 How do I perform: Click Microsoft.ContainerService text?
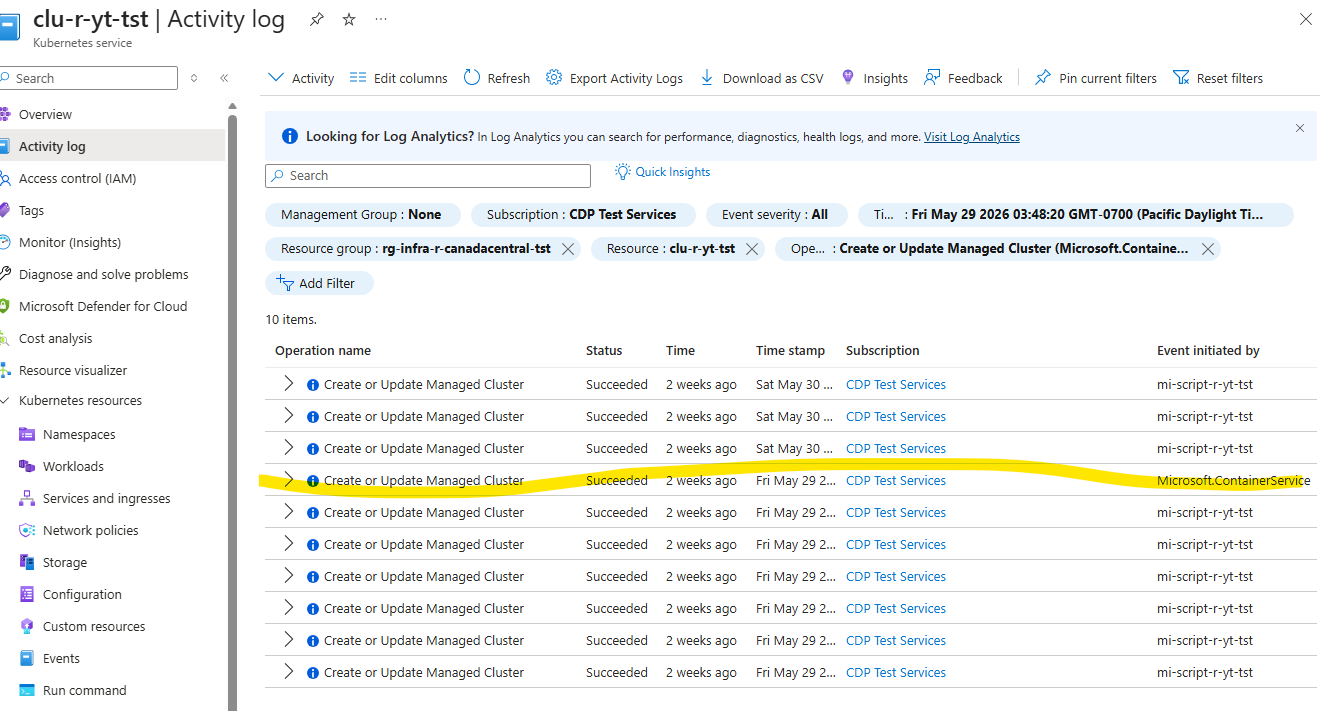coord(1234,480)
